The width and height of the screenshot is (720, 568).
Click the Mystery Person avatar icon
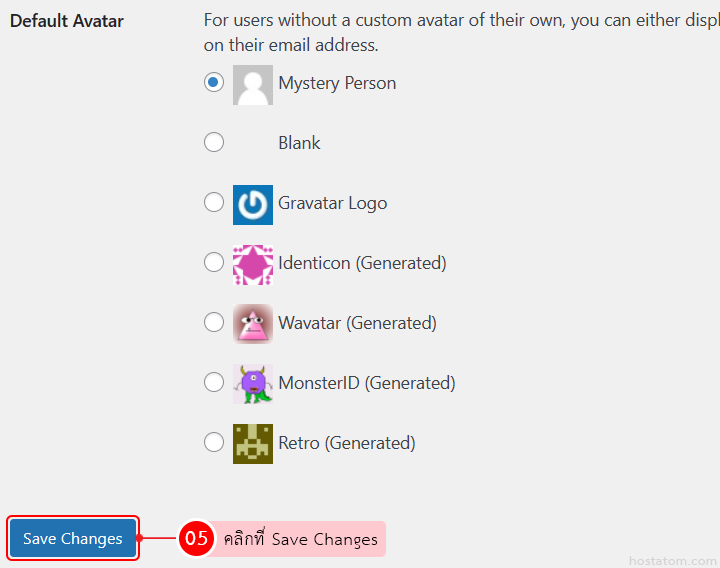pyautogui.click(x=252, y=85)
